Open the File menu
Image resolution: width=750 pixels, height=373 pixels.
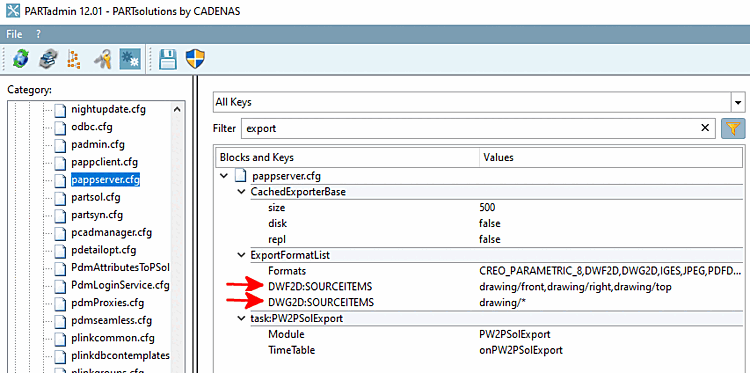click(14, 34)
